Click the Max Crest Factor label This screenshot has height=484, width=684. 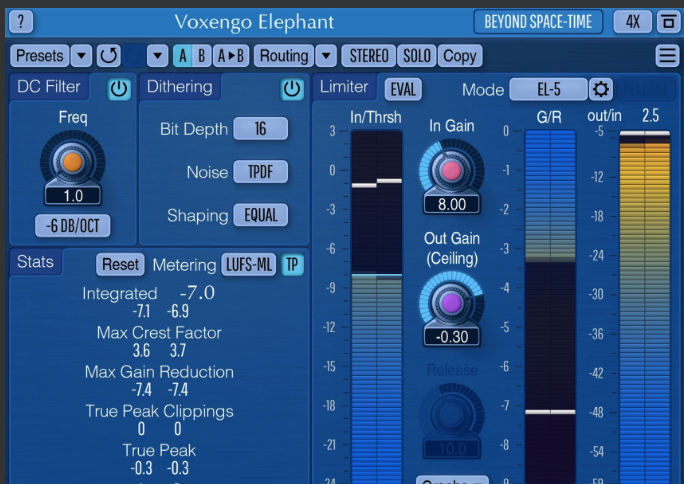pyautogui.click(x=159, y=333)
